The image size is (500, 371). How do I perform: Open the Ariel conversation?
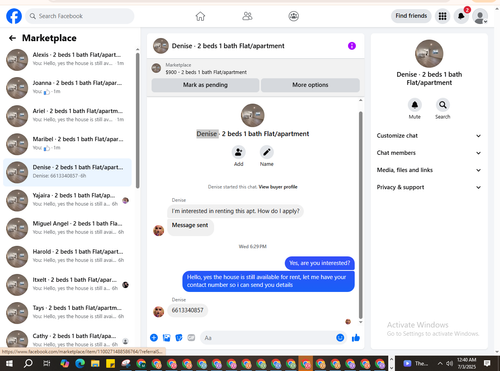tap(68, 116)
